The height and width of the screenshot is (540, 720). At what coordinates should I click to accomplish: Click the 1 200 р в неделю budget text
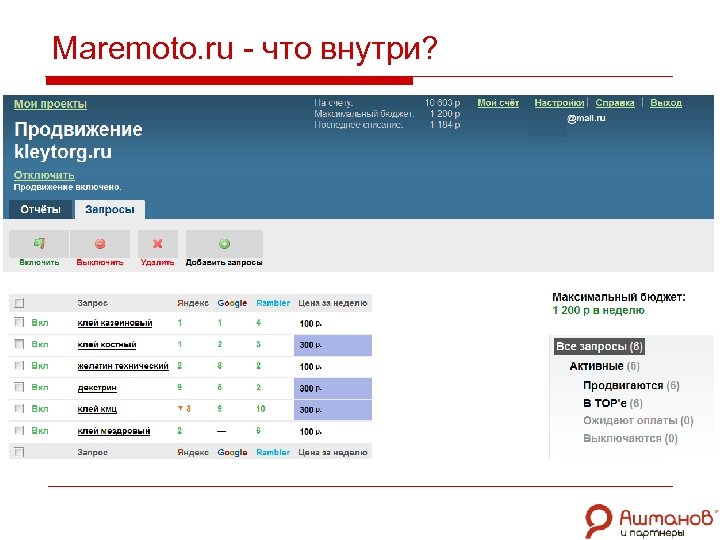pyautogui.click(x=598, y=310)
